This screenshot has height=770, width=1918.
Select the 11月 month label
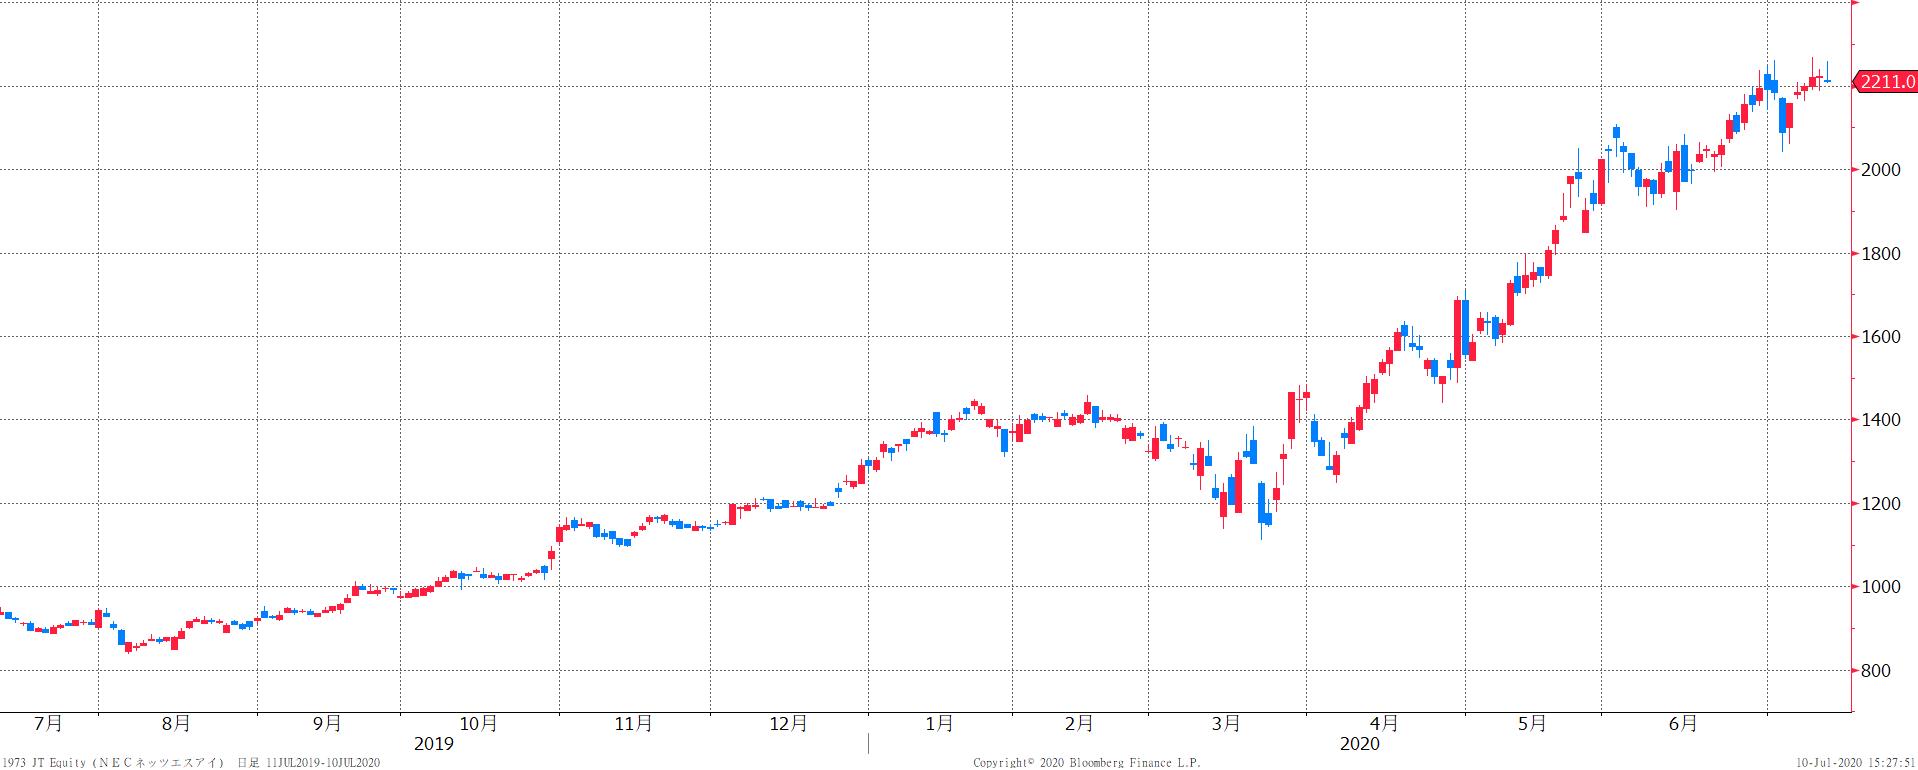[634, 723]
